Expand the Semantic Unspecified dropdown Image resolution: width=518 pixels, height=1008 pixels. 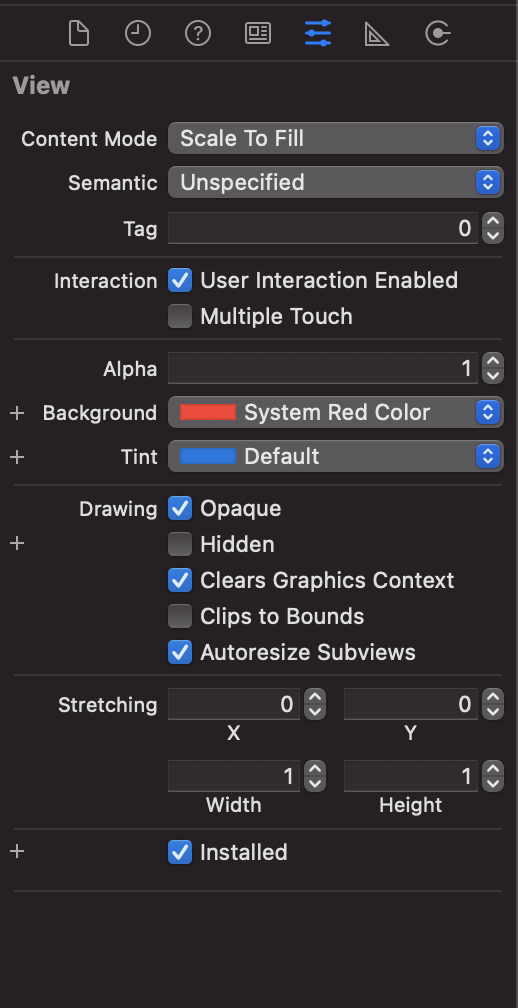(335, 183)
